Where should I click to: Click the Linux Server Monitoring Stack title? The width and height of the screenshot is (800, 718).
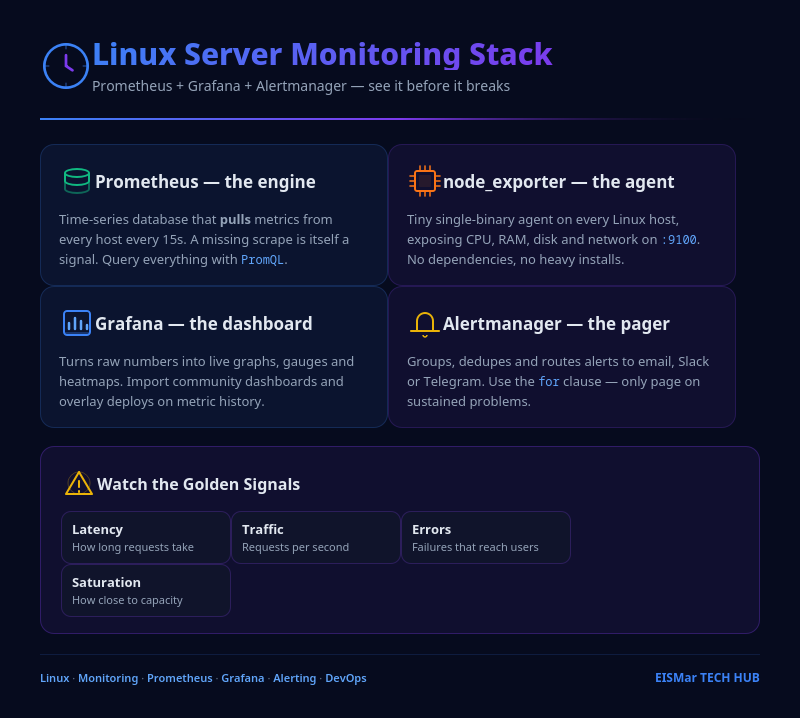[x=322, y=55]
